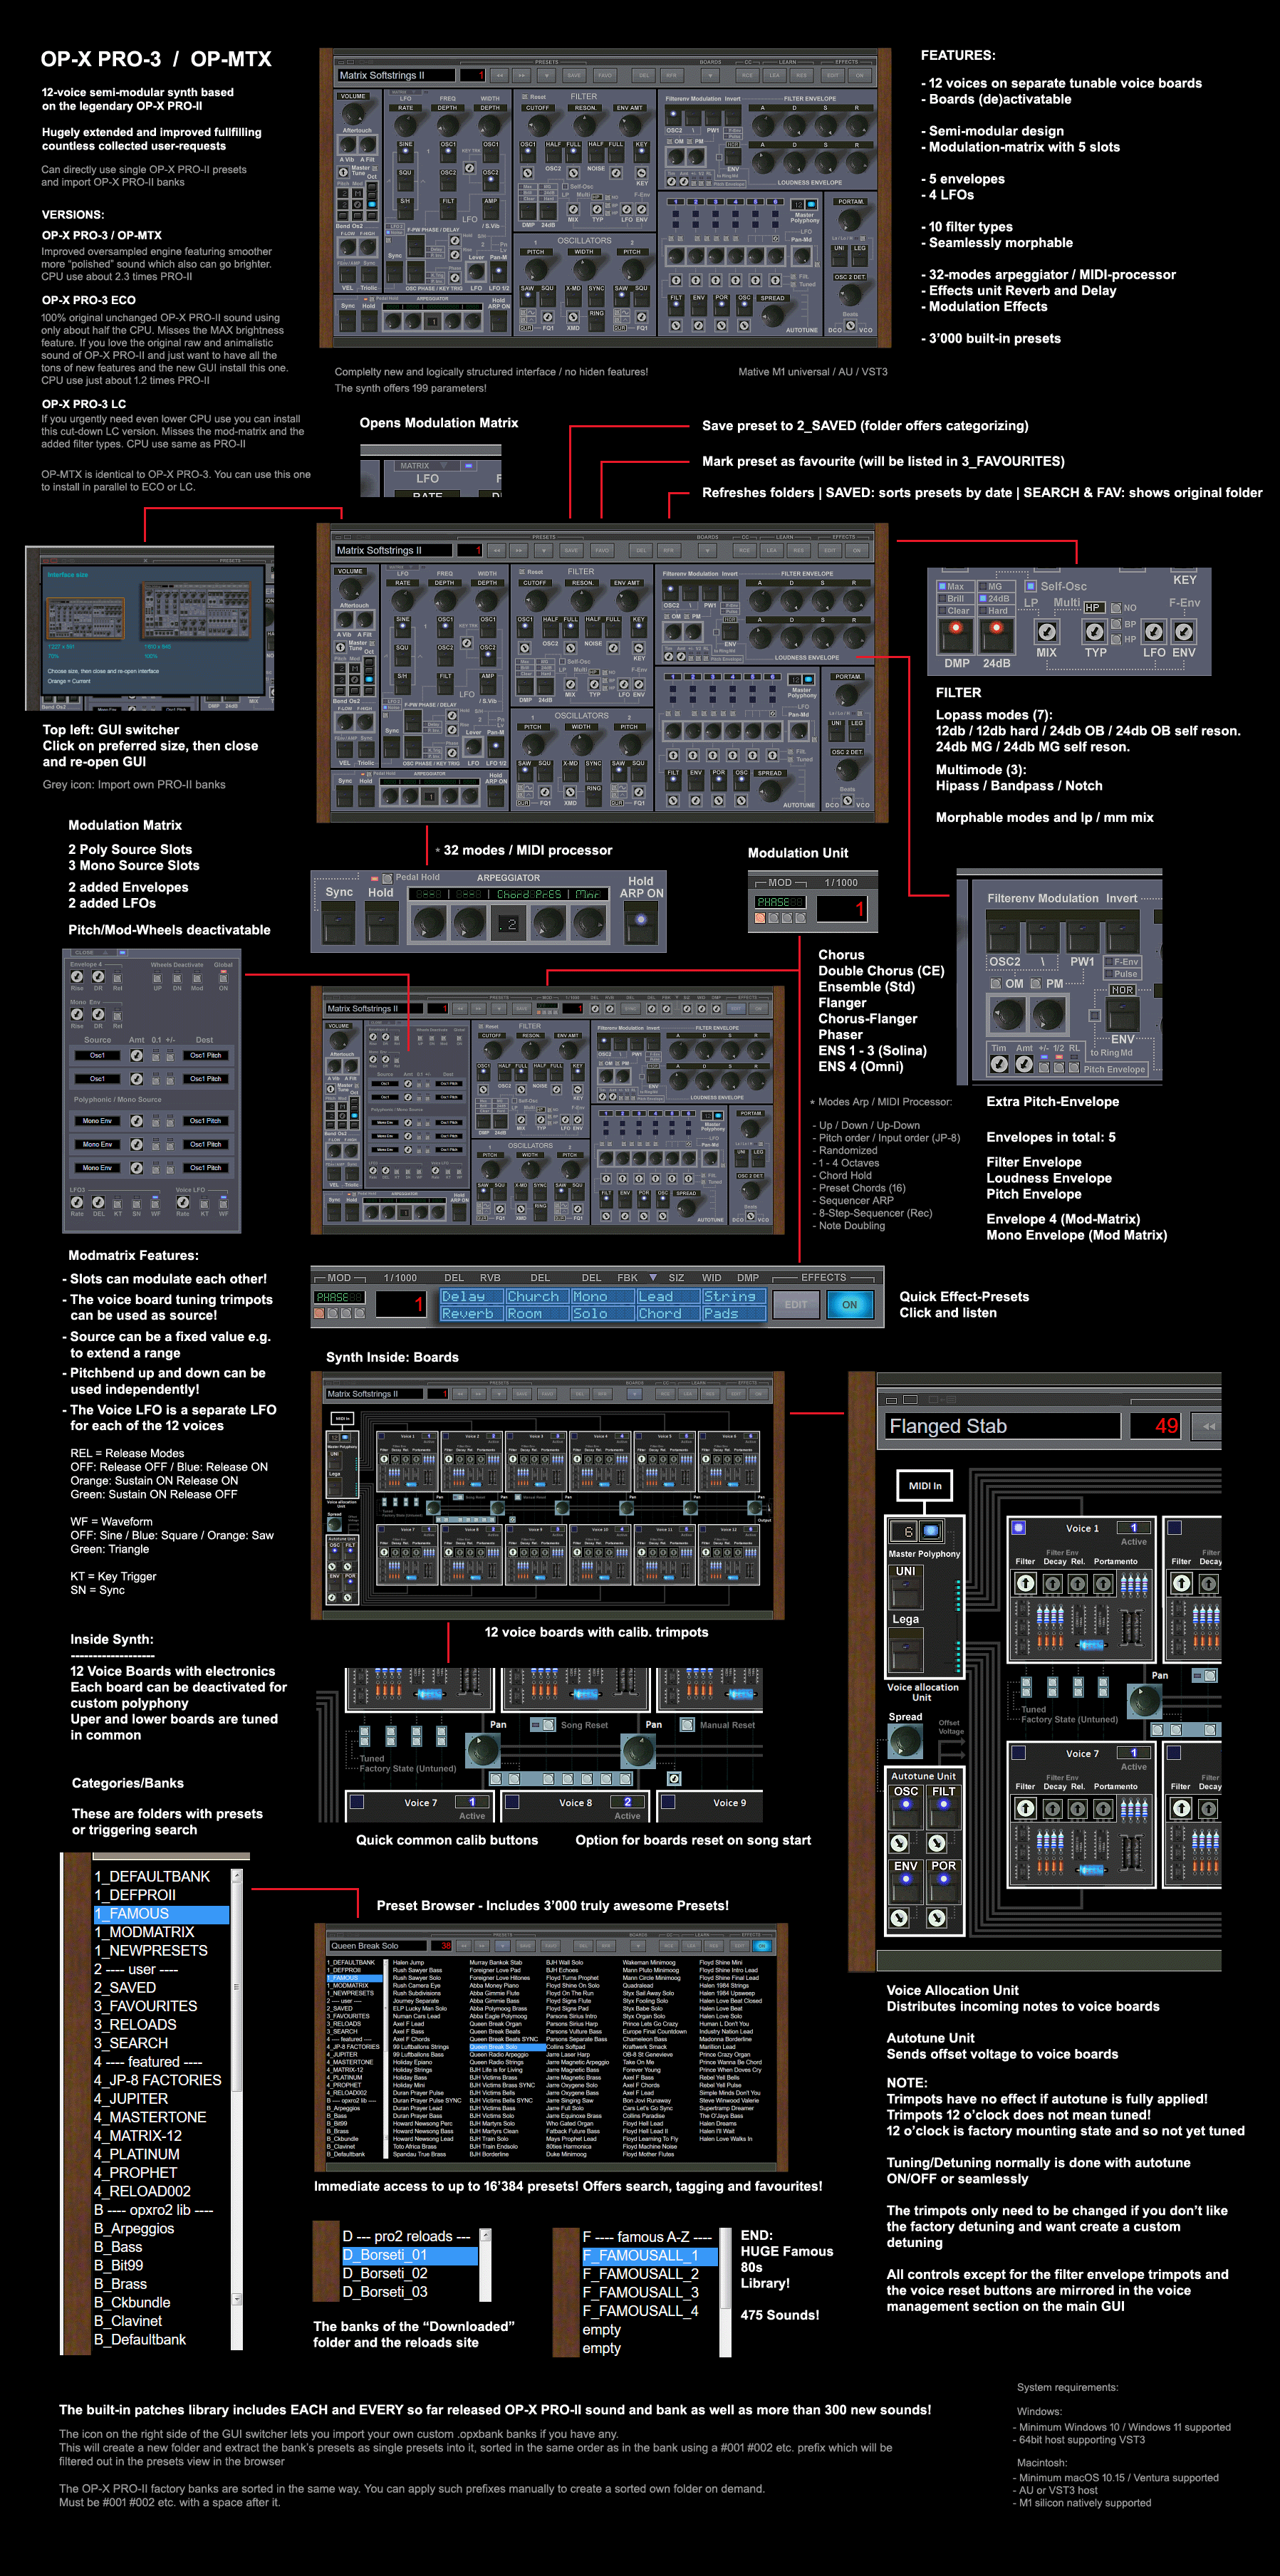Click the Flanged Stab preset name field
The image size is (1280, 2576).
coord(1002,1426)
